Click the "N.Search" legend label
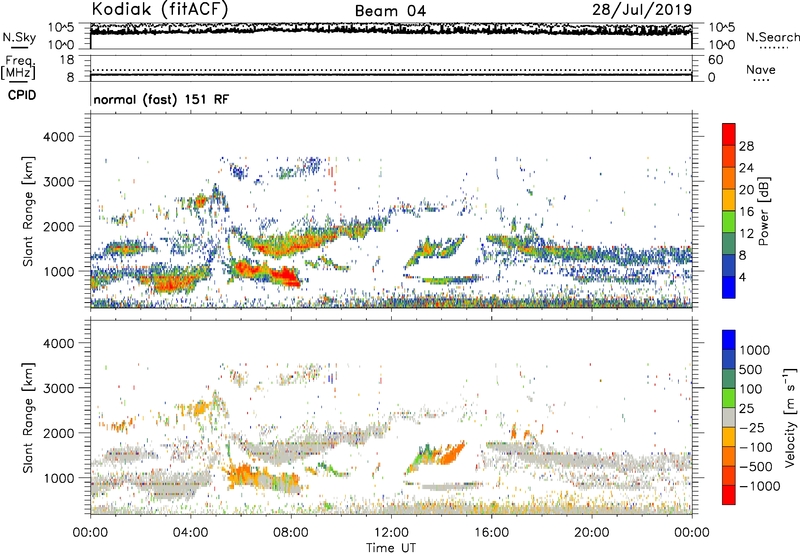This screenshot has height=554, width=800. point(773,37)
